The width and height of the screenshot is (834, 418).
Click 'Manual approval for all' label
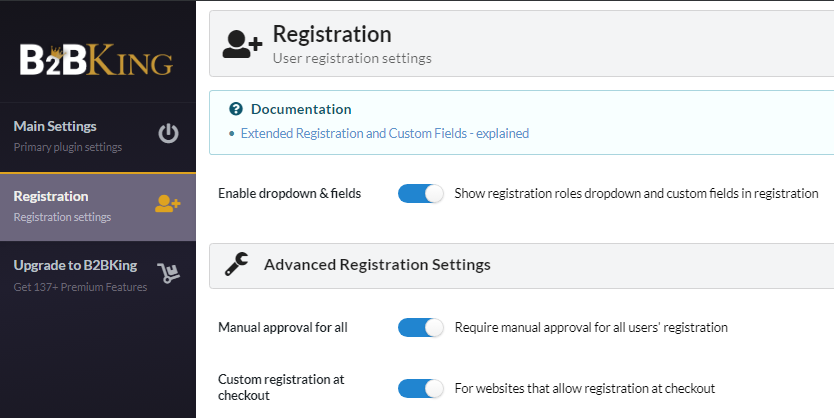click(x=283, y=328)
